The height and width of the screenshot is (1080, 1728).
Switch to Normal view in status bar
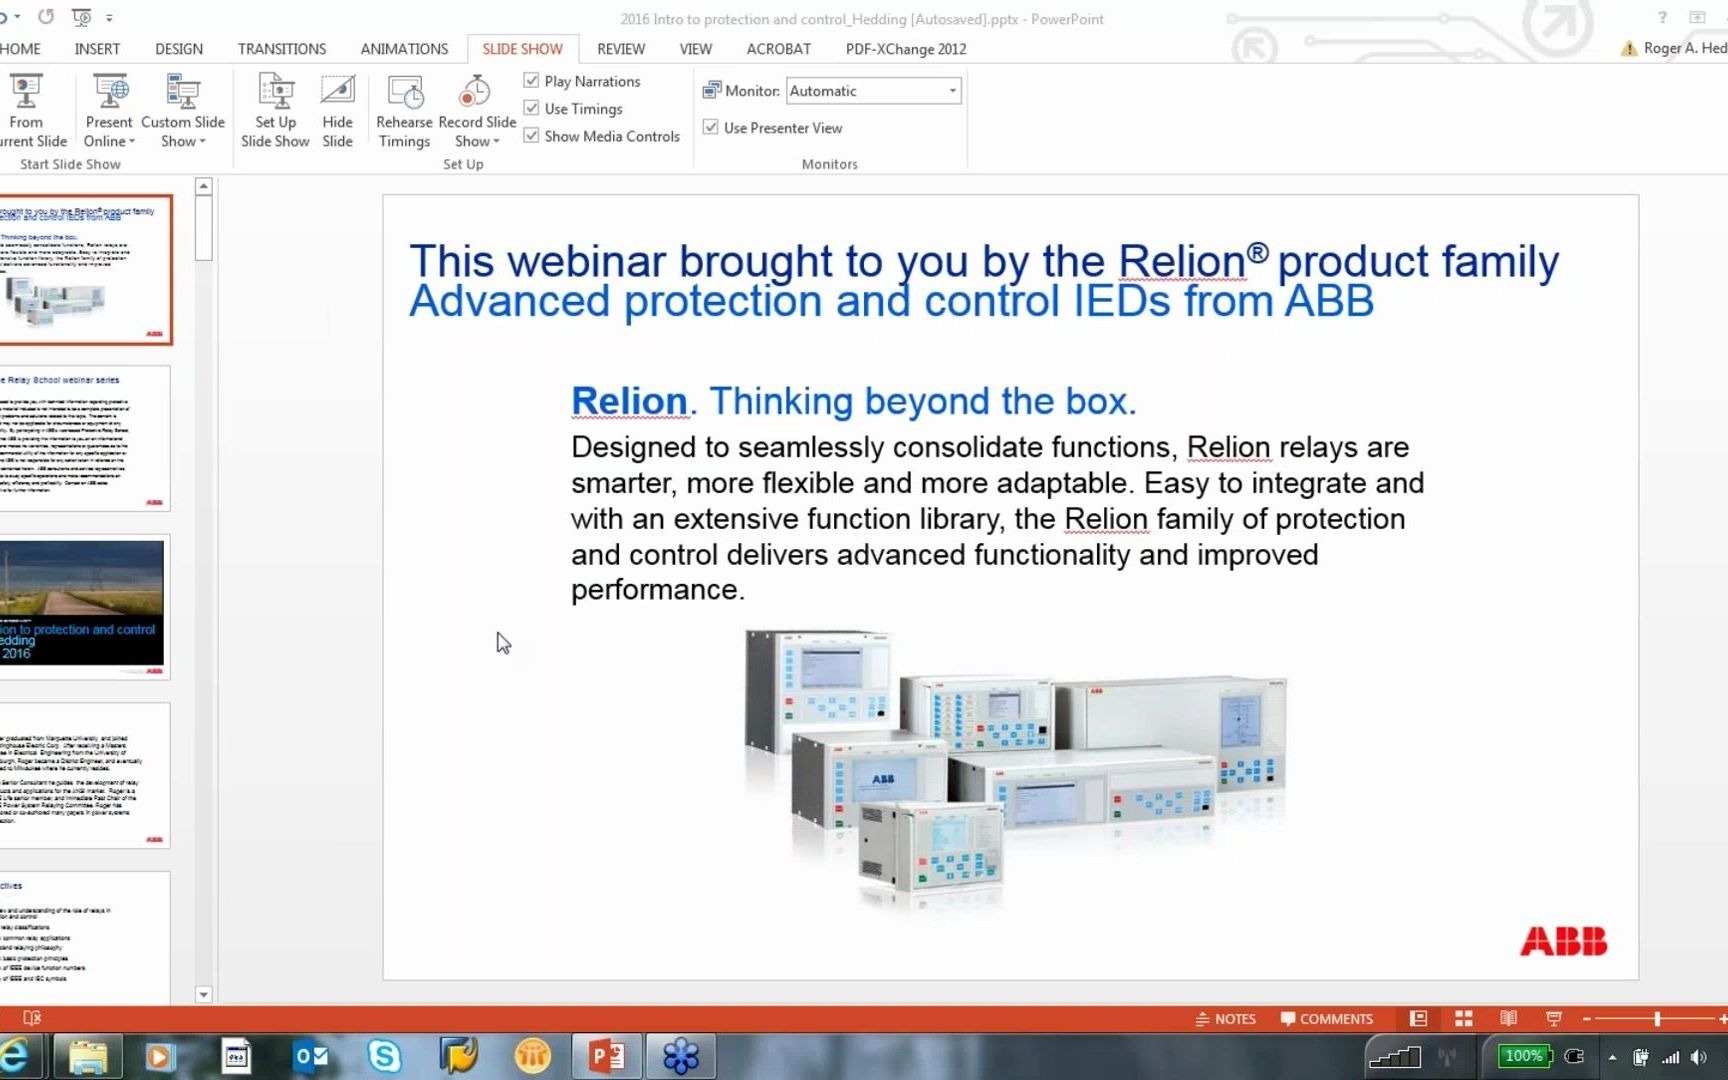point(1418,1018)
